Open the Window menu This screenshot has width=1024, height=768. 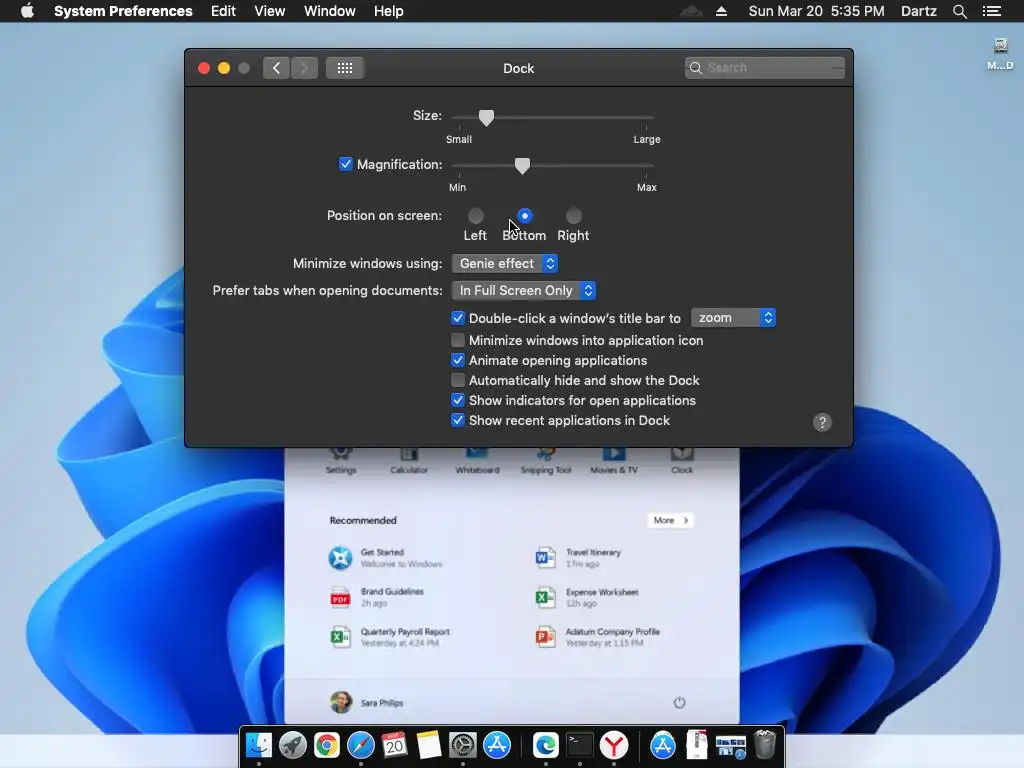[330, 11]
